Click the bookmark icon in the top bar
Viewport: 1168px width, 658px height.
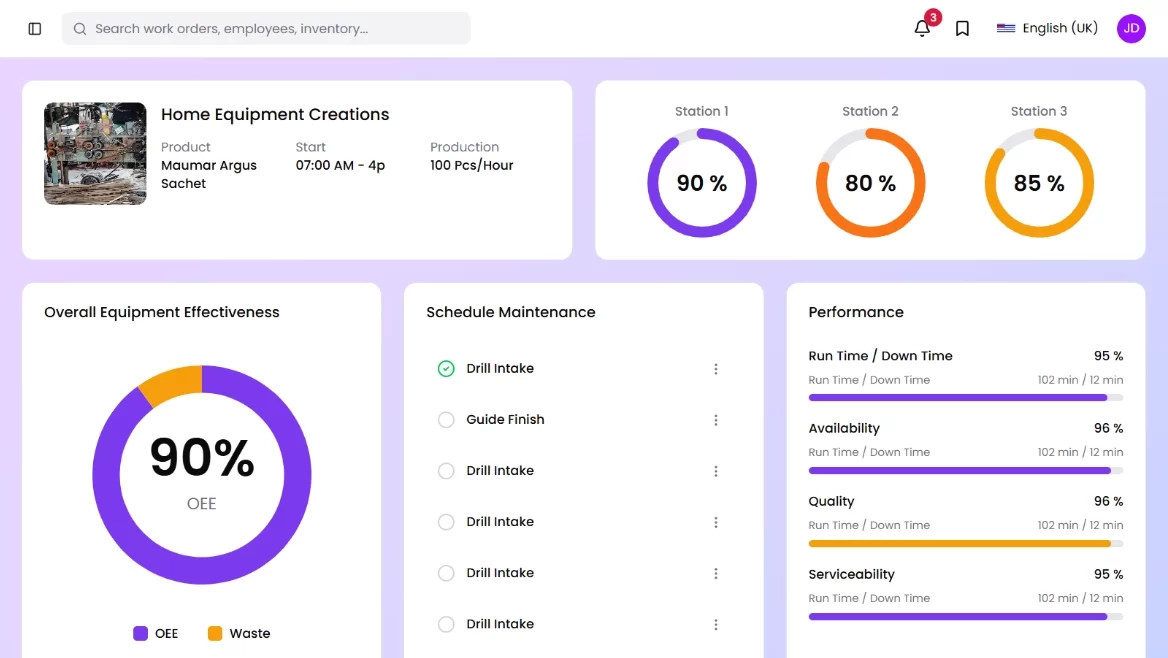coord(961,28)
